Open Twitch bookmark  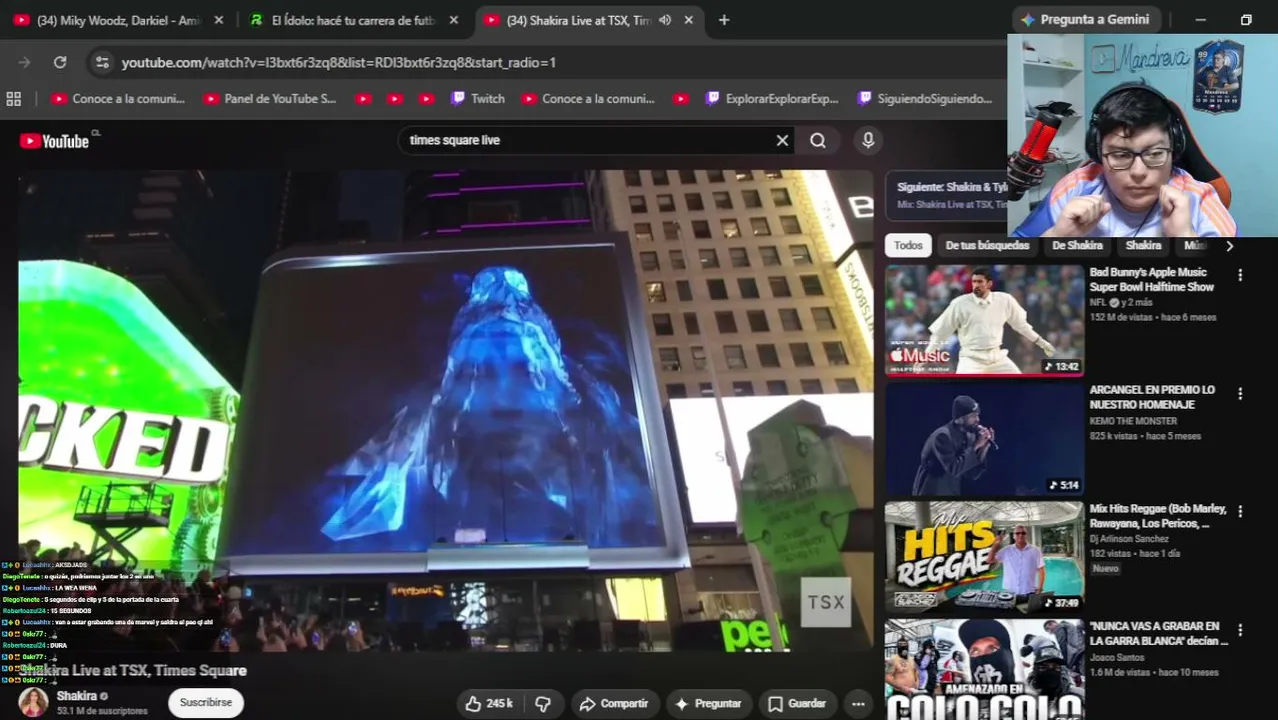point(478,99)
